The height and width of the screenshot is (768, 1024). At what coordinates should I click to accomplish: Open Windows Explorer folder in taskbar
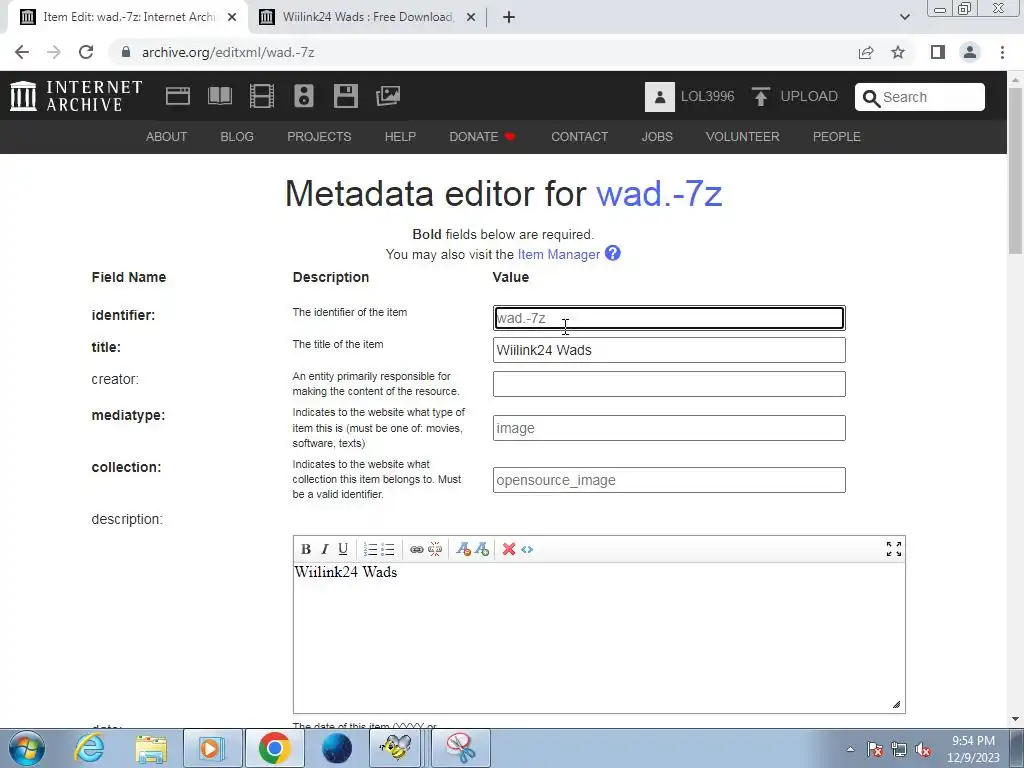point(152,748)
